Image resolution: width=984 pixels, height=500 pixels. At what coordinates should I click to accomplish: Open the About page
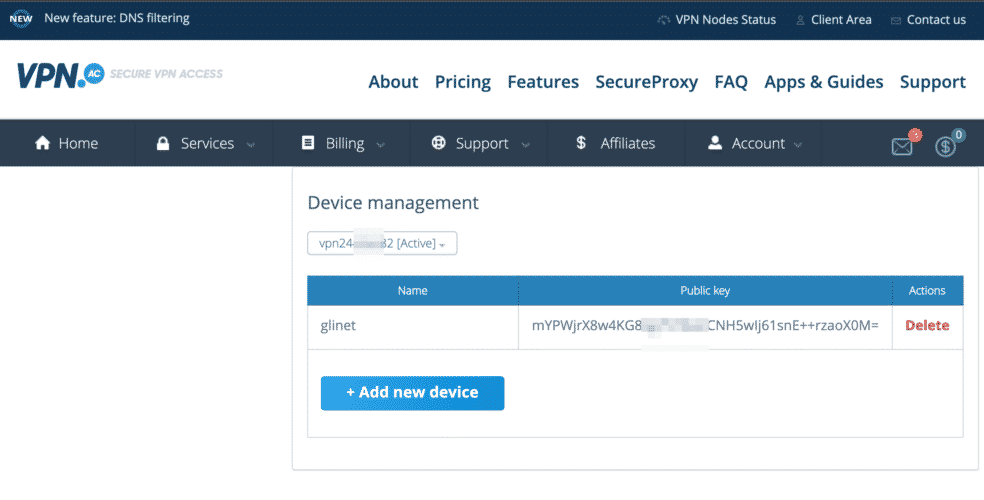393,82
